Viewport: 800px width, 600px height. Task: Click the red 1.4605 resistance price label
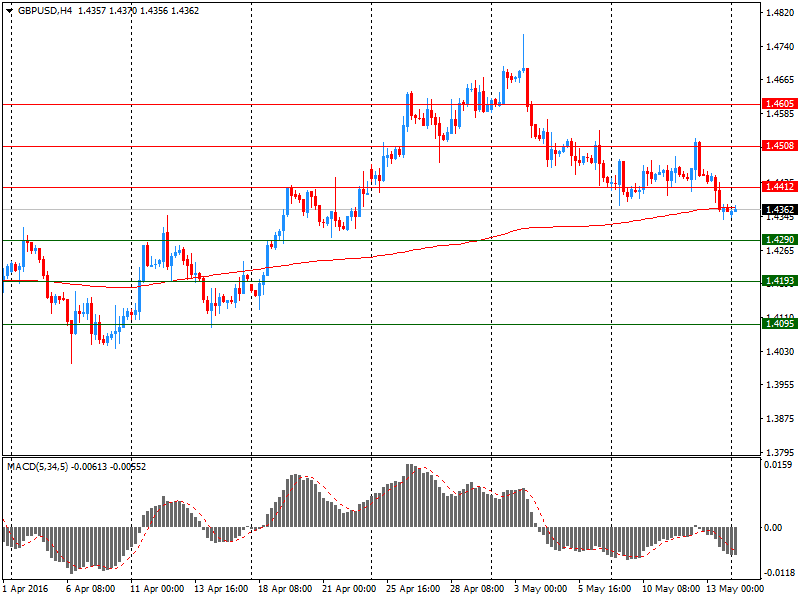coord(780,104)
